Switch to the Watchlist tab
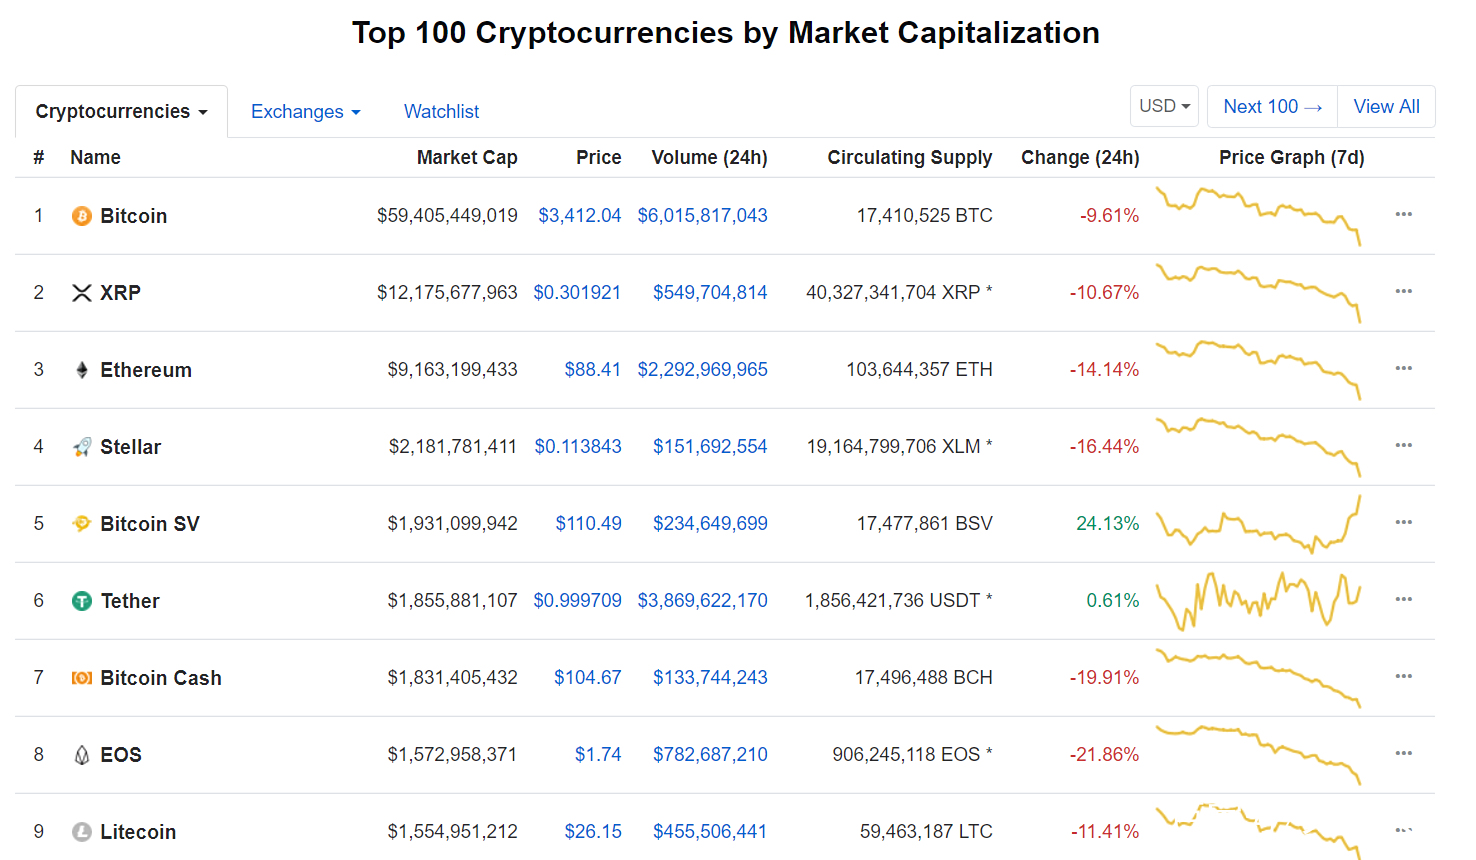This screenshot has height=860, width=1476. [441, 112]
